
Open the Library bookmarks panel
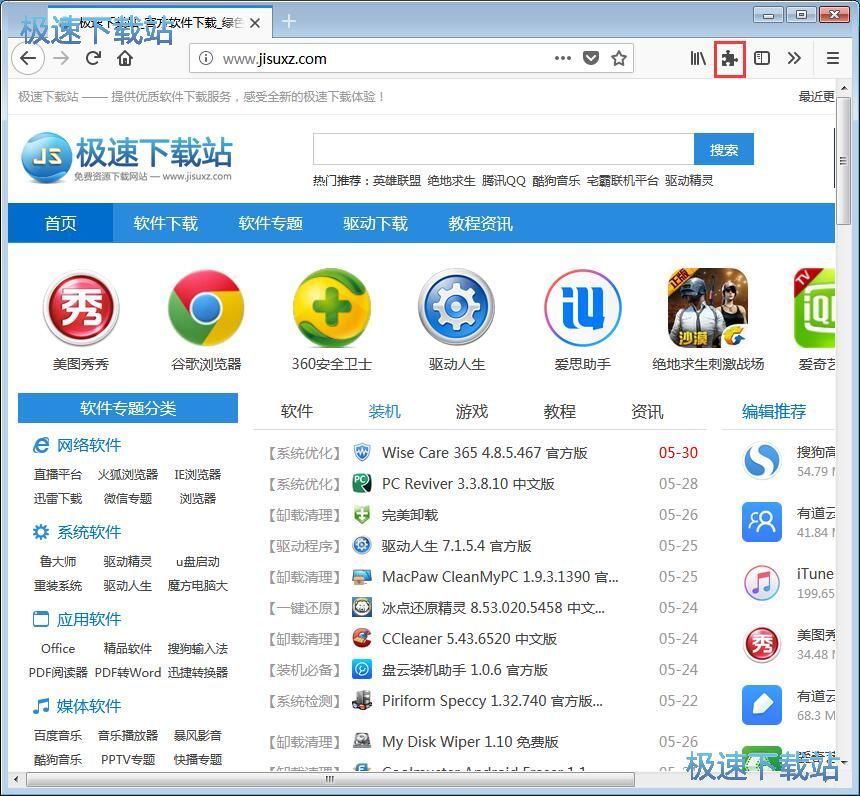(698, 58)
